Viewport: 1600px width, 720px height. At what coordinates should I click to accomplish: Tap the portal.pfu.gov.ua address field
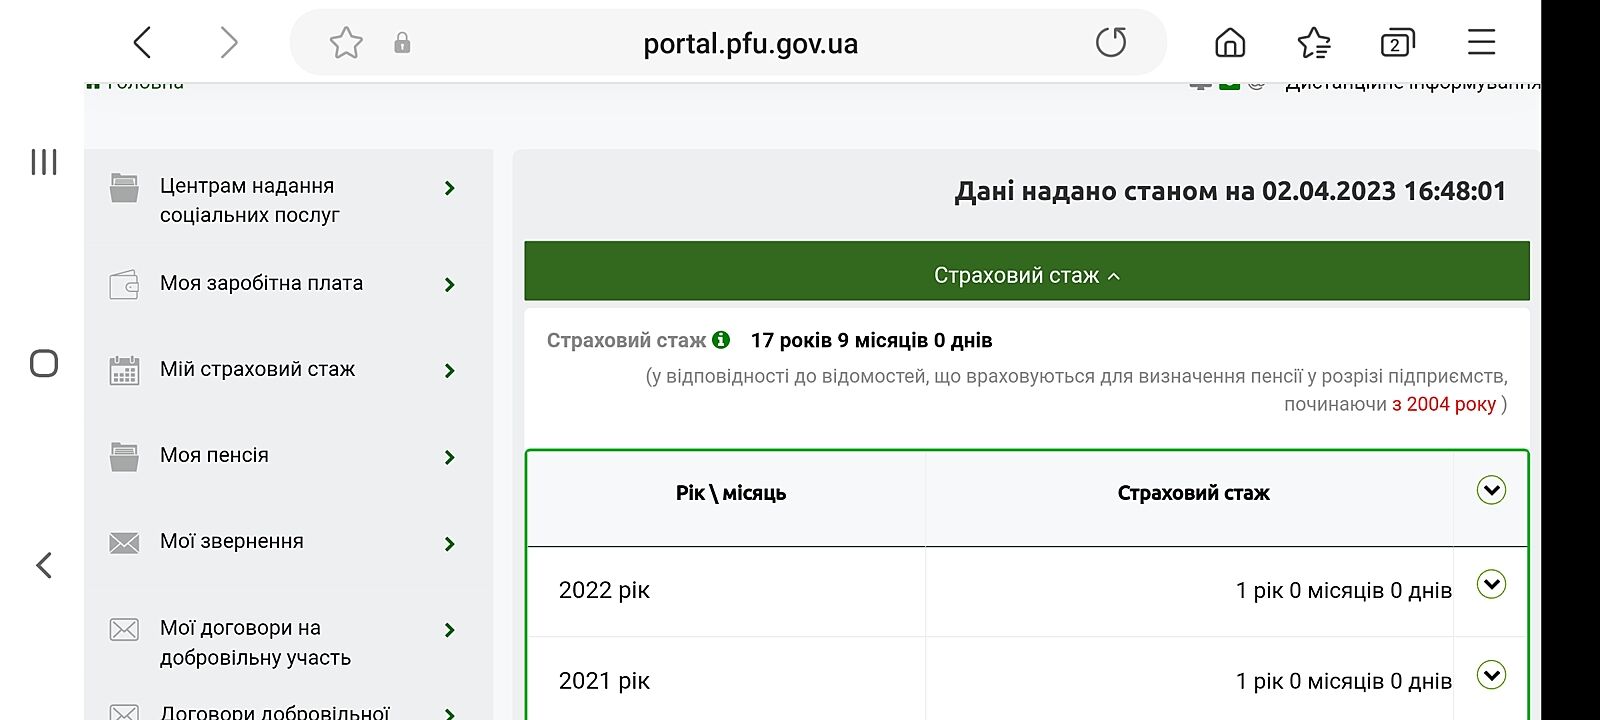(750, 44)
